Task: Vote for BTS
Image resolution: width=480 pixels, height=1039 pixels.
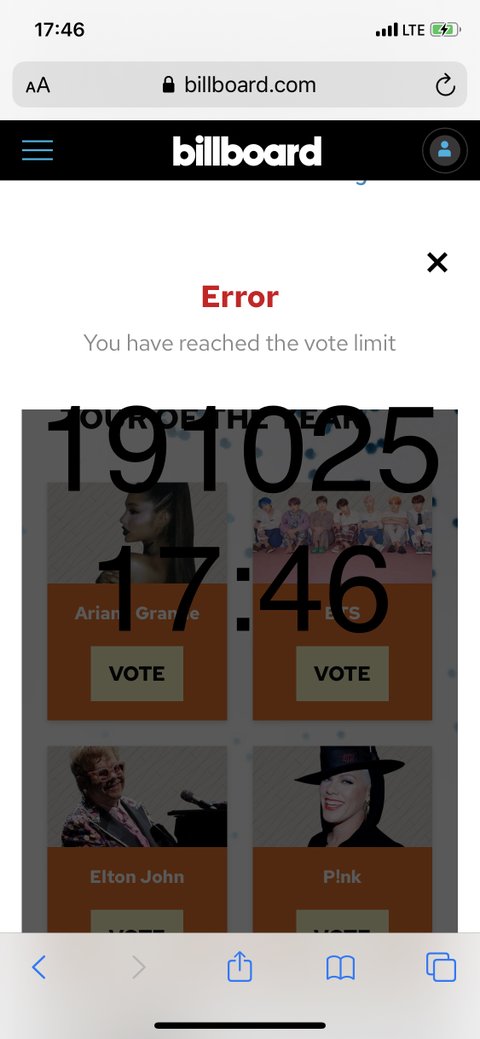Action: (x=342, y=673)
